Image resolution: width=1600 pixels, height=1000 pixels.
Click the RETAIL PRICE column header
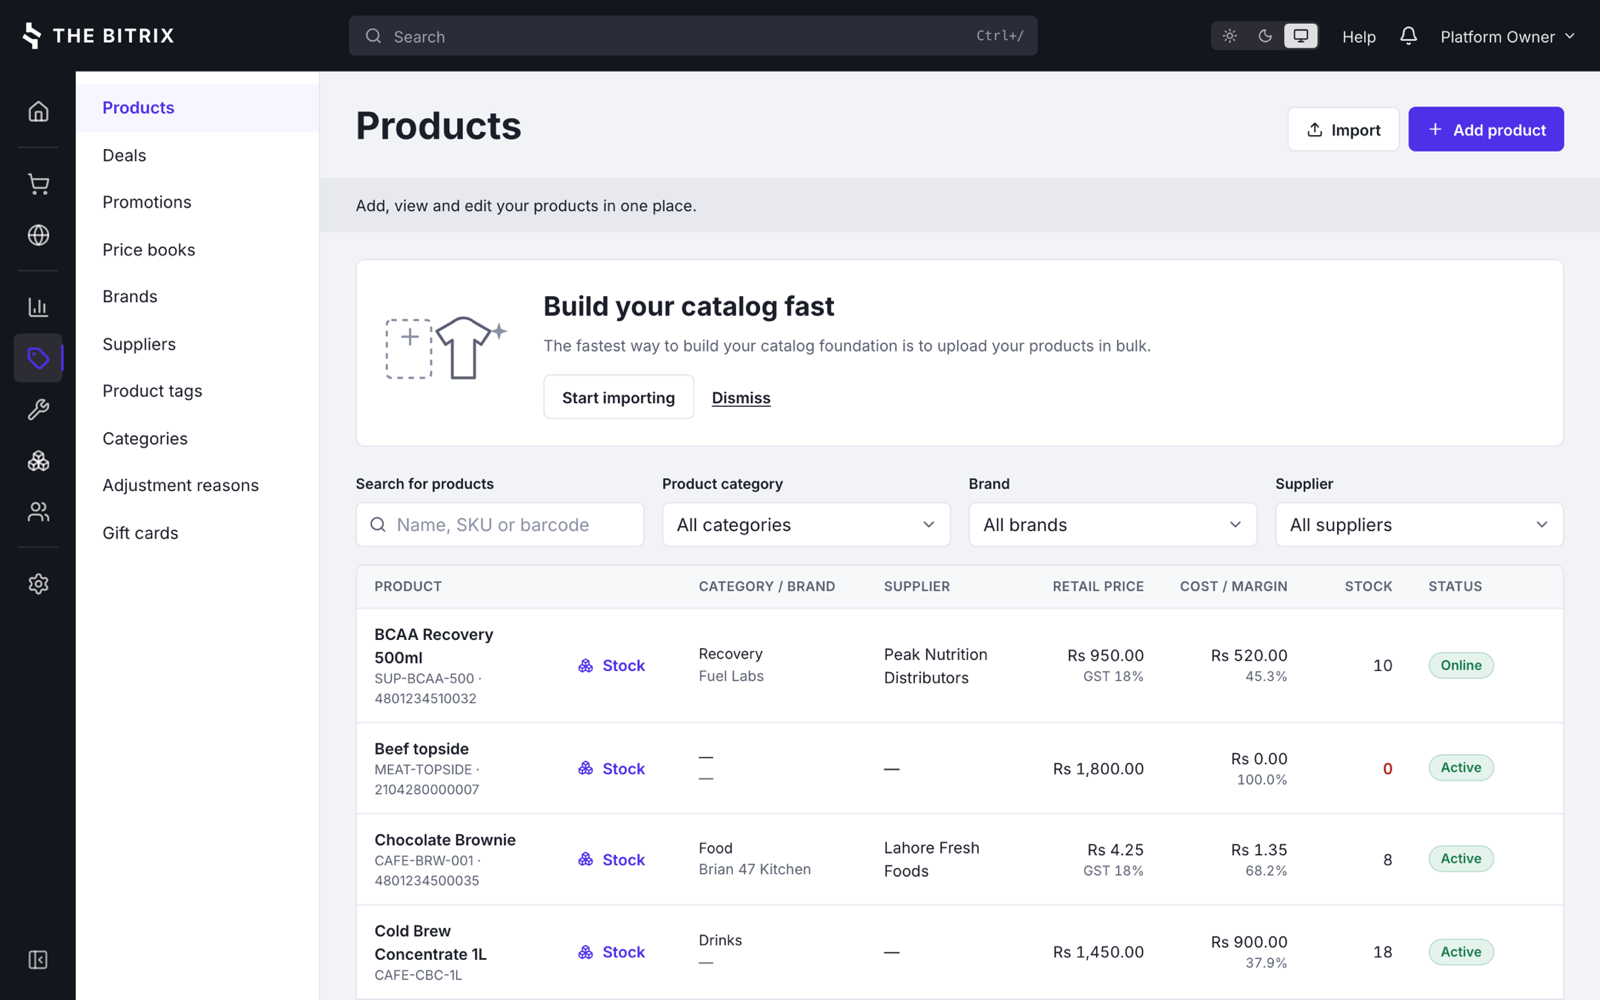point(1098,587)
